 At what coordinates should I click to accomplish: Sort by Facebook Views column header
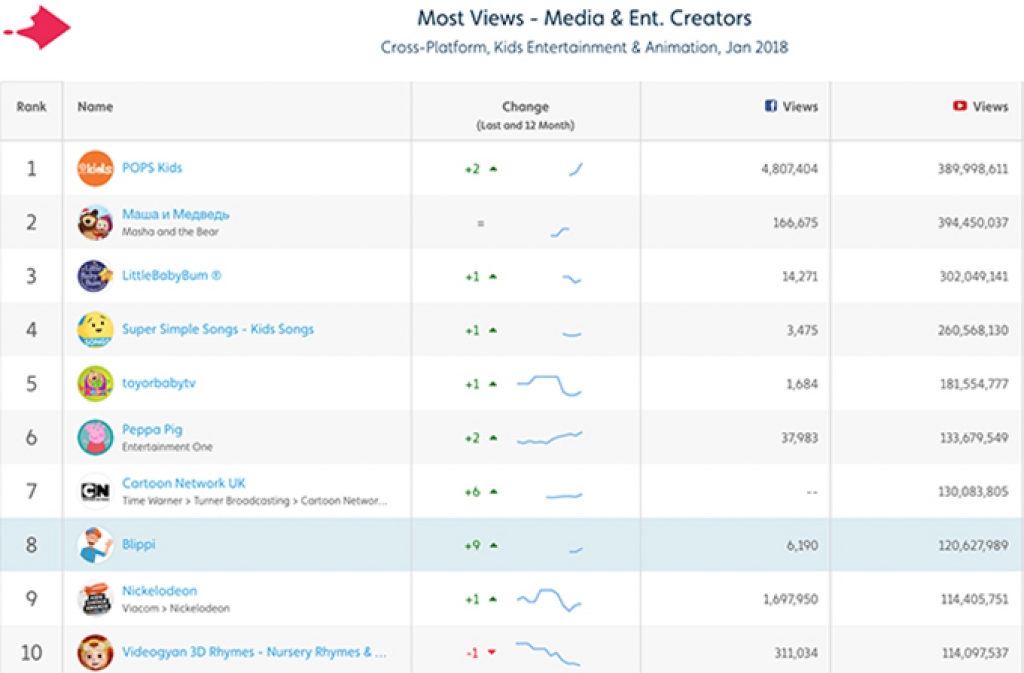(791, 107)
